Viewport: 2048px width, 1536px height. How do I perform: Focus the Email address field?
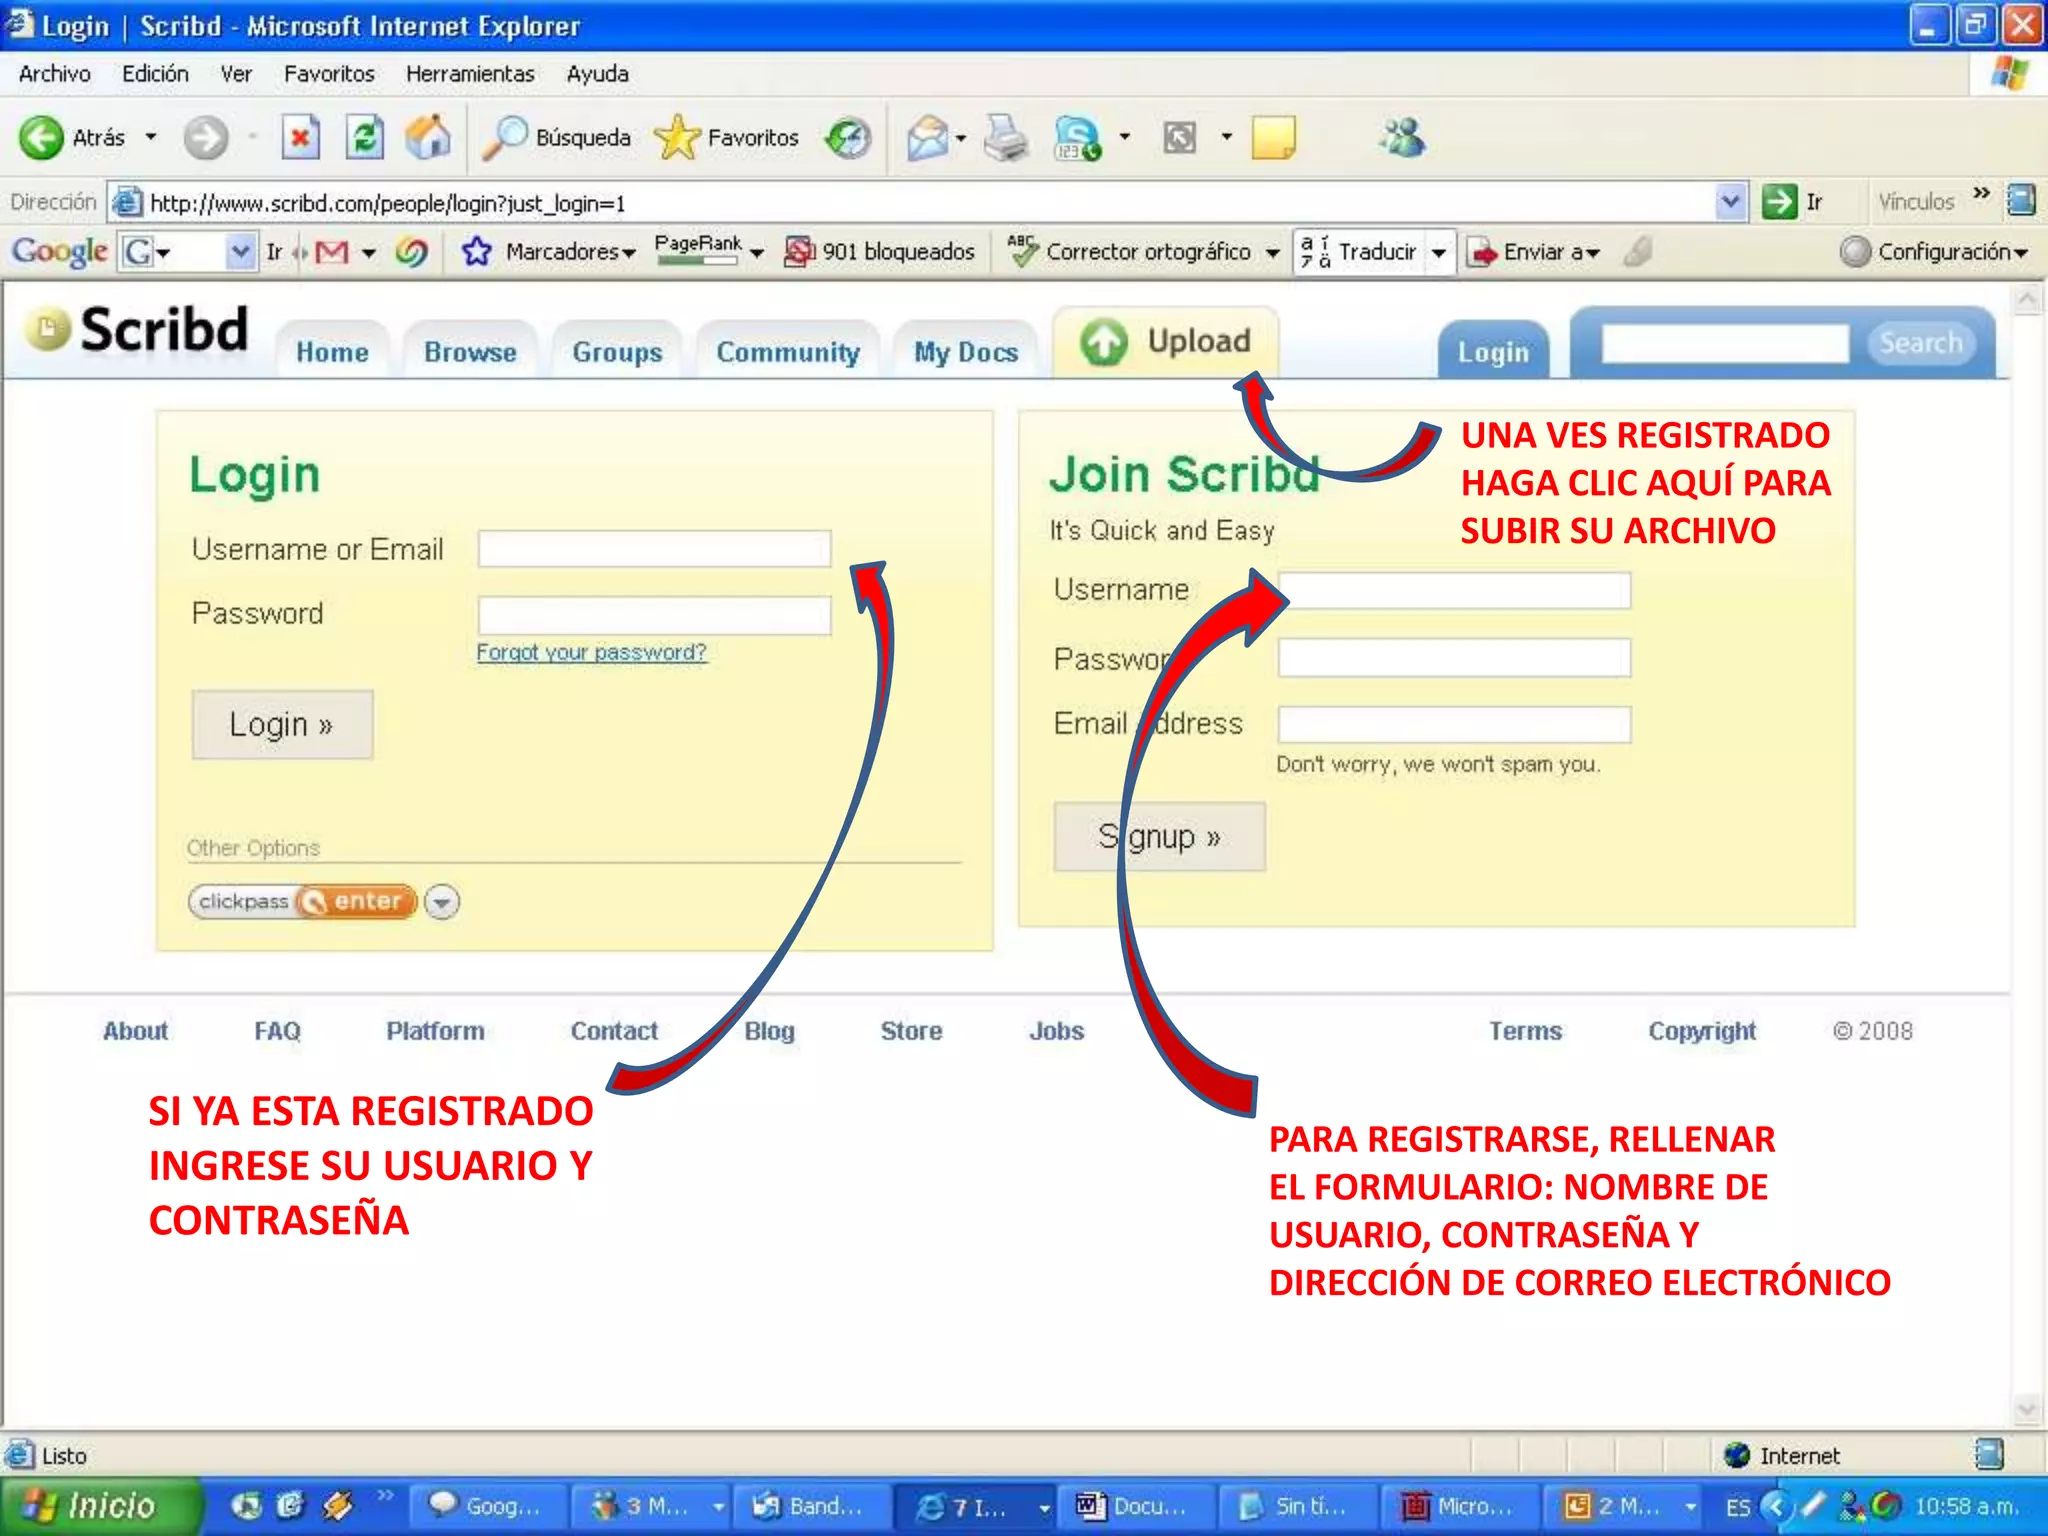coord(1454,724)
